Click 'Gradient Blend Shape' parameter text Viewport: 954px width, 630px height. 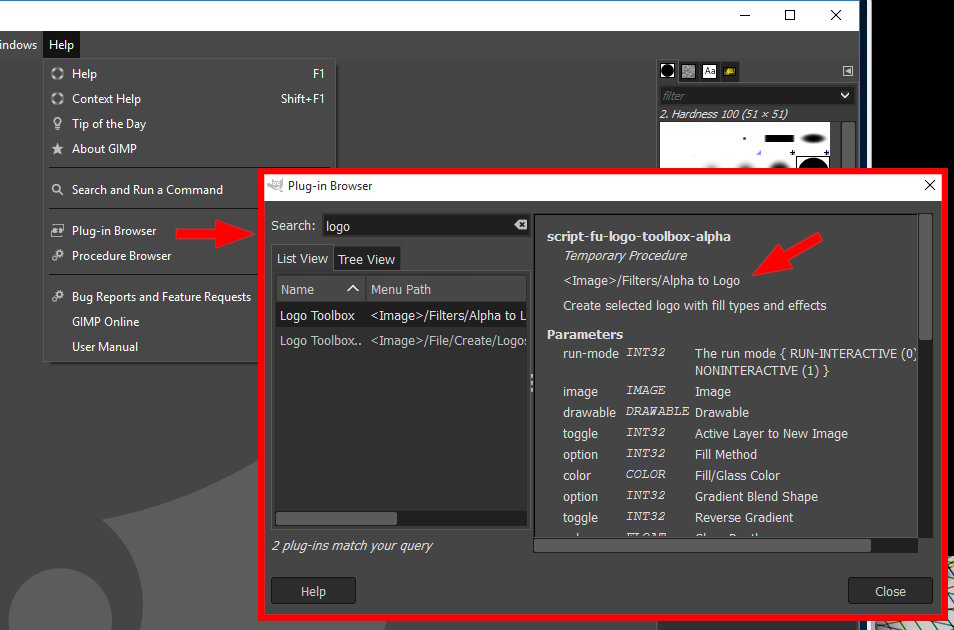[x=756, y=497]
